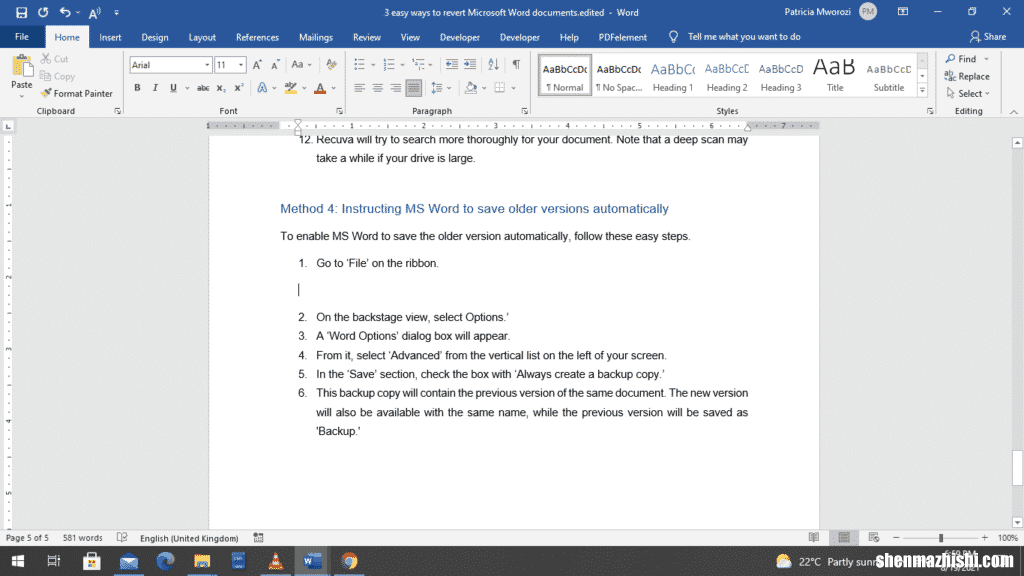Image resolution: width=1024 pixels, height=576 pixels.
Task: Toggle underline formatting
Action: point(173,88)
